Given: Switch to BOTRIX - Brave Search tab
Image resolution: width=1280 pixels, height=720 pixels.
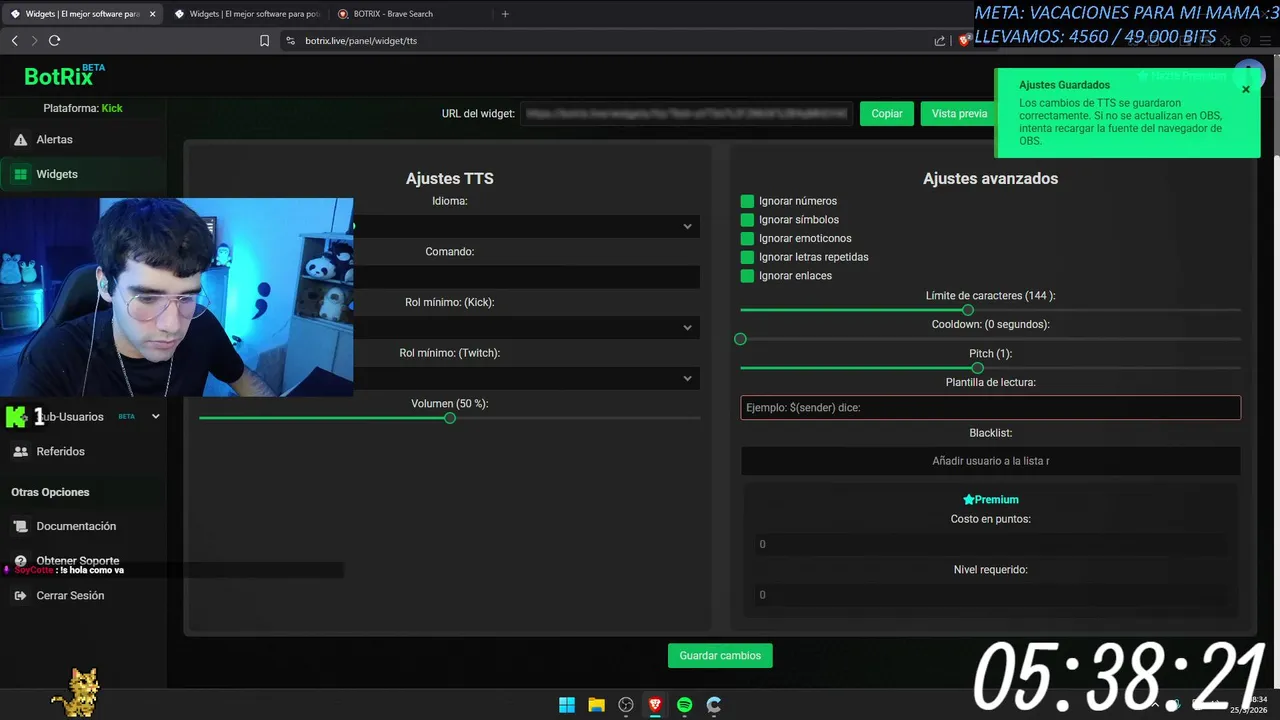Looking at the screenshot, I should point(410,14).
